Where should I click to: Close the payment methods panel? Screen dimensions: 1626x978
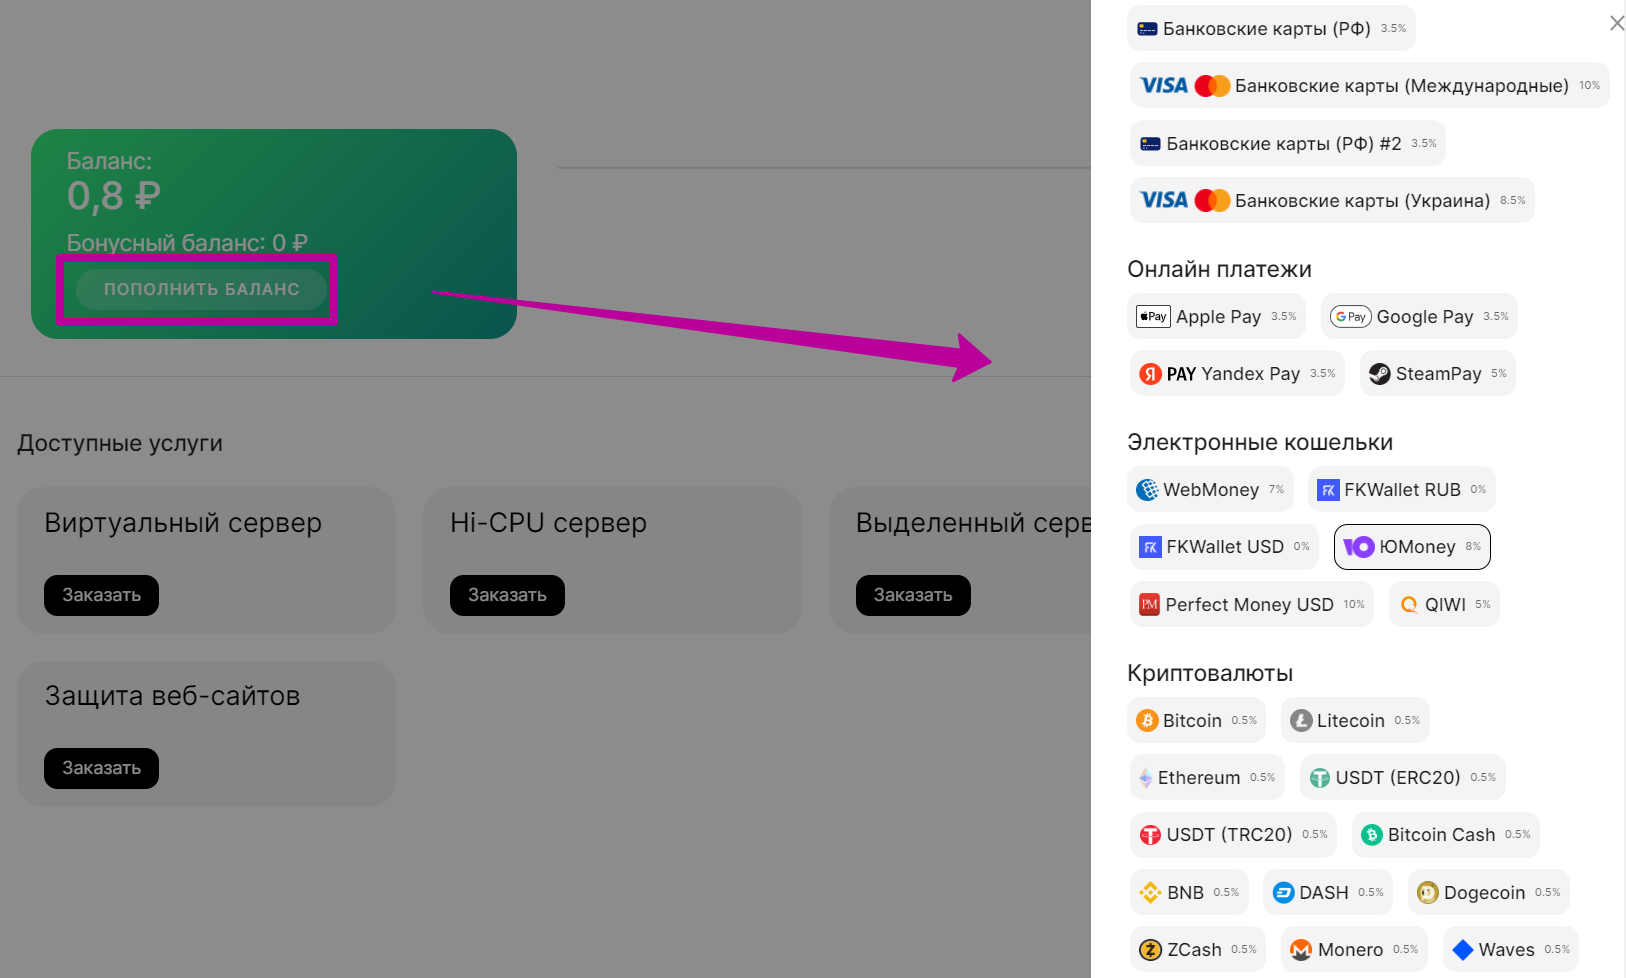tap(1616, 23)
